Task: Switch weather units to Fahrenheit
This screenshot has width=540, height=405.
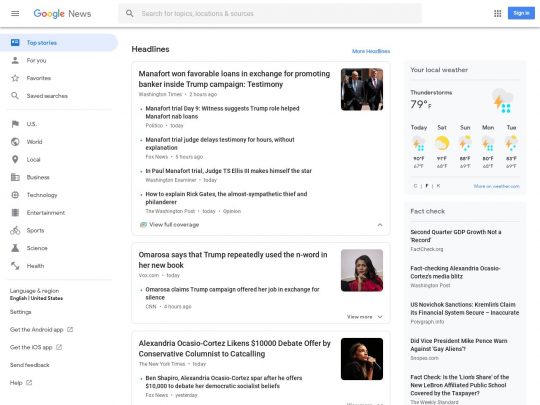Action: [427, 186]
